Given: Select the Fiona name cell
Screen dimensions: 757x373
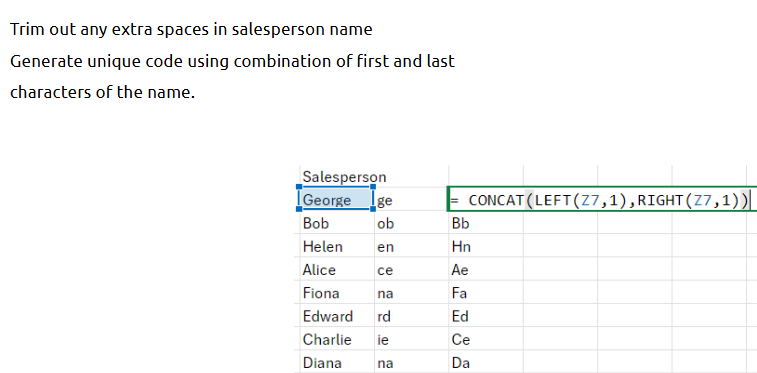Looking at the screenshot, I should [336, 292].
